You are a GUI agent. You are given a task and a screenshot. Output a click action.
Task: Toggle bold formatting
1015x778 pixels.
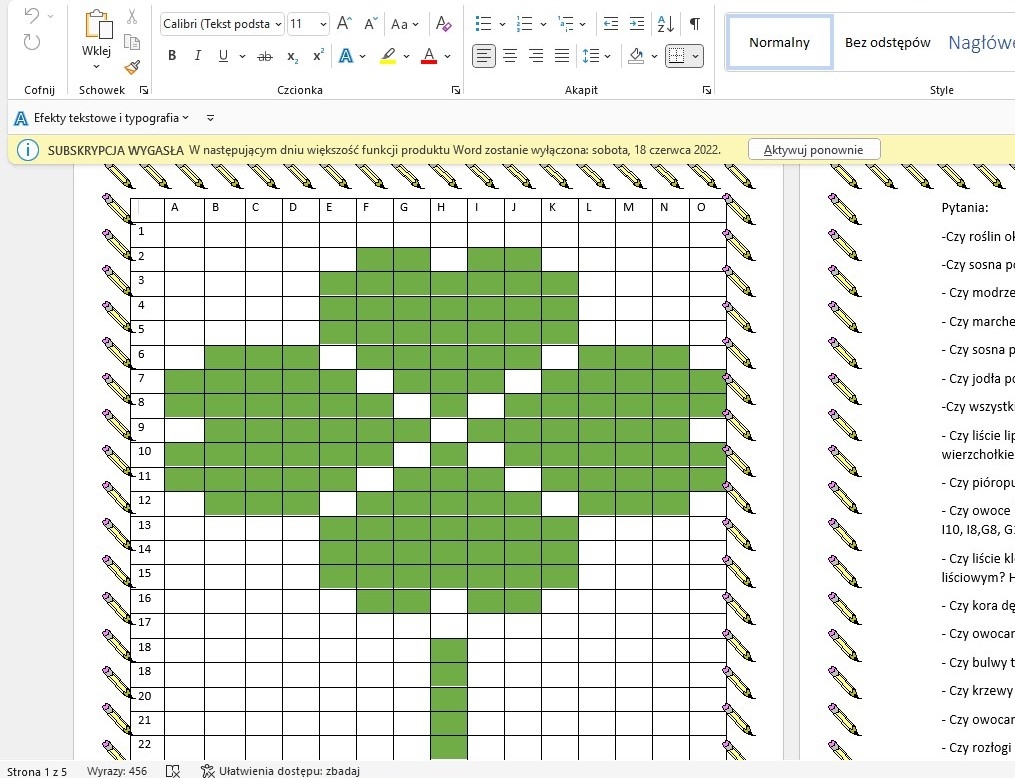pos(172,56)
